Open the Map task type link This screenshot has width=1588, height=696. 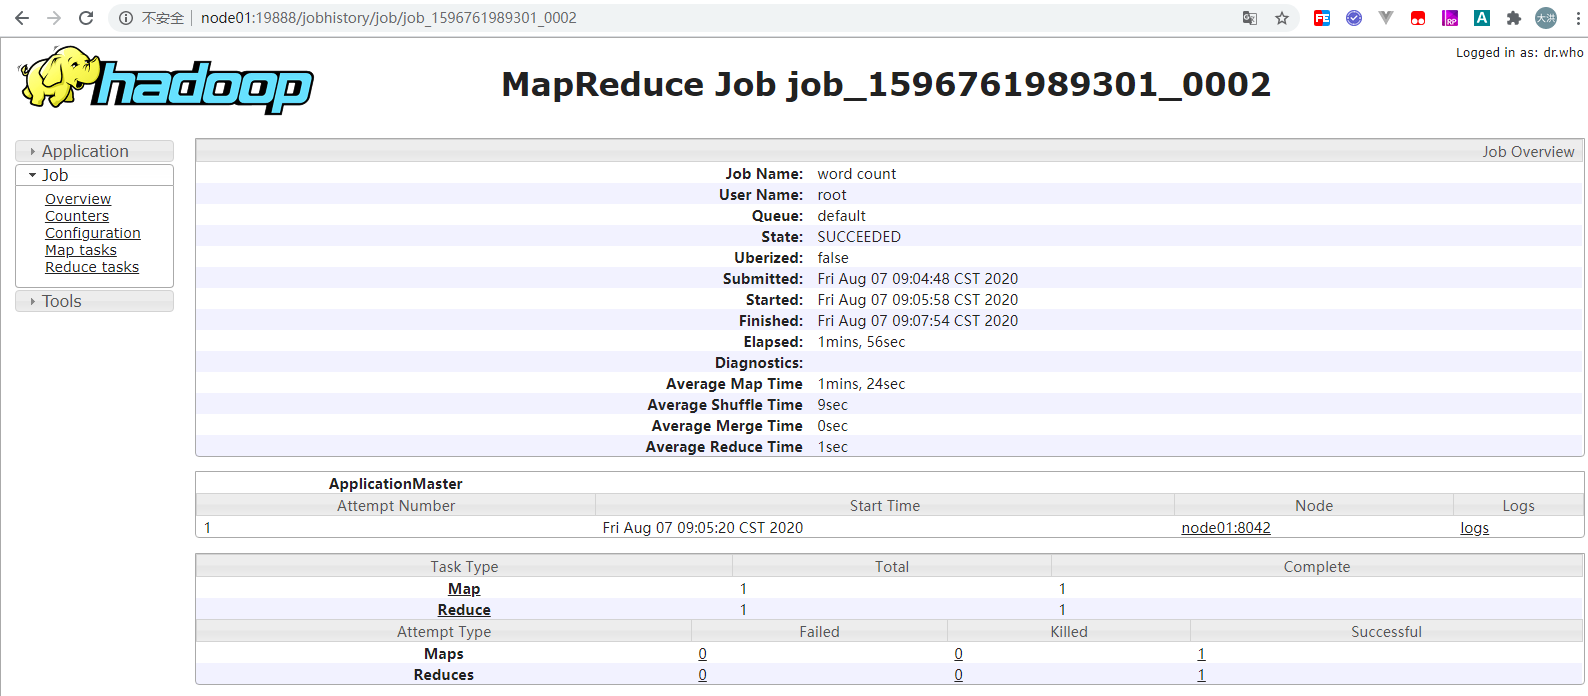click(464, 589)
